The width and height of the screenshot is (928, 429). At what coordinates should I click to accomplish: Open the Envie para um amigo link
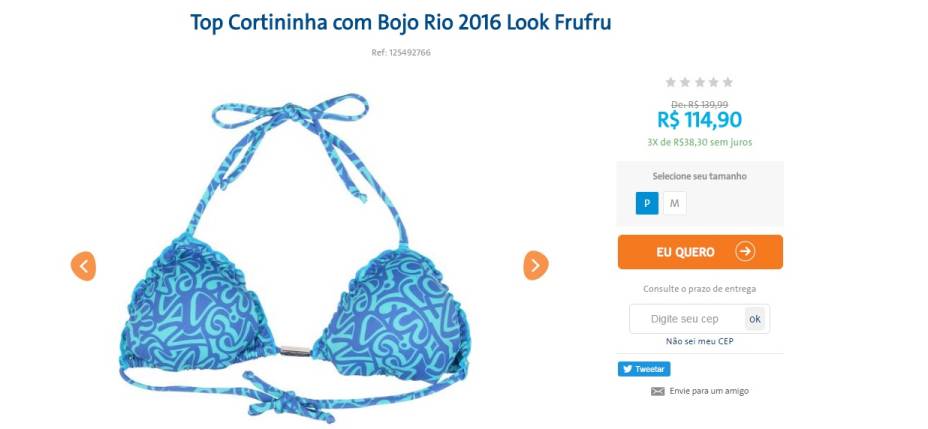point(709,391)
